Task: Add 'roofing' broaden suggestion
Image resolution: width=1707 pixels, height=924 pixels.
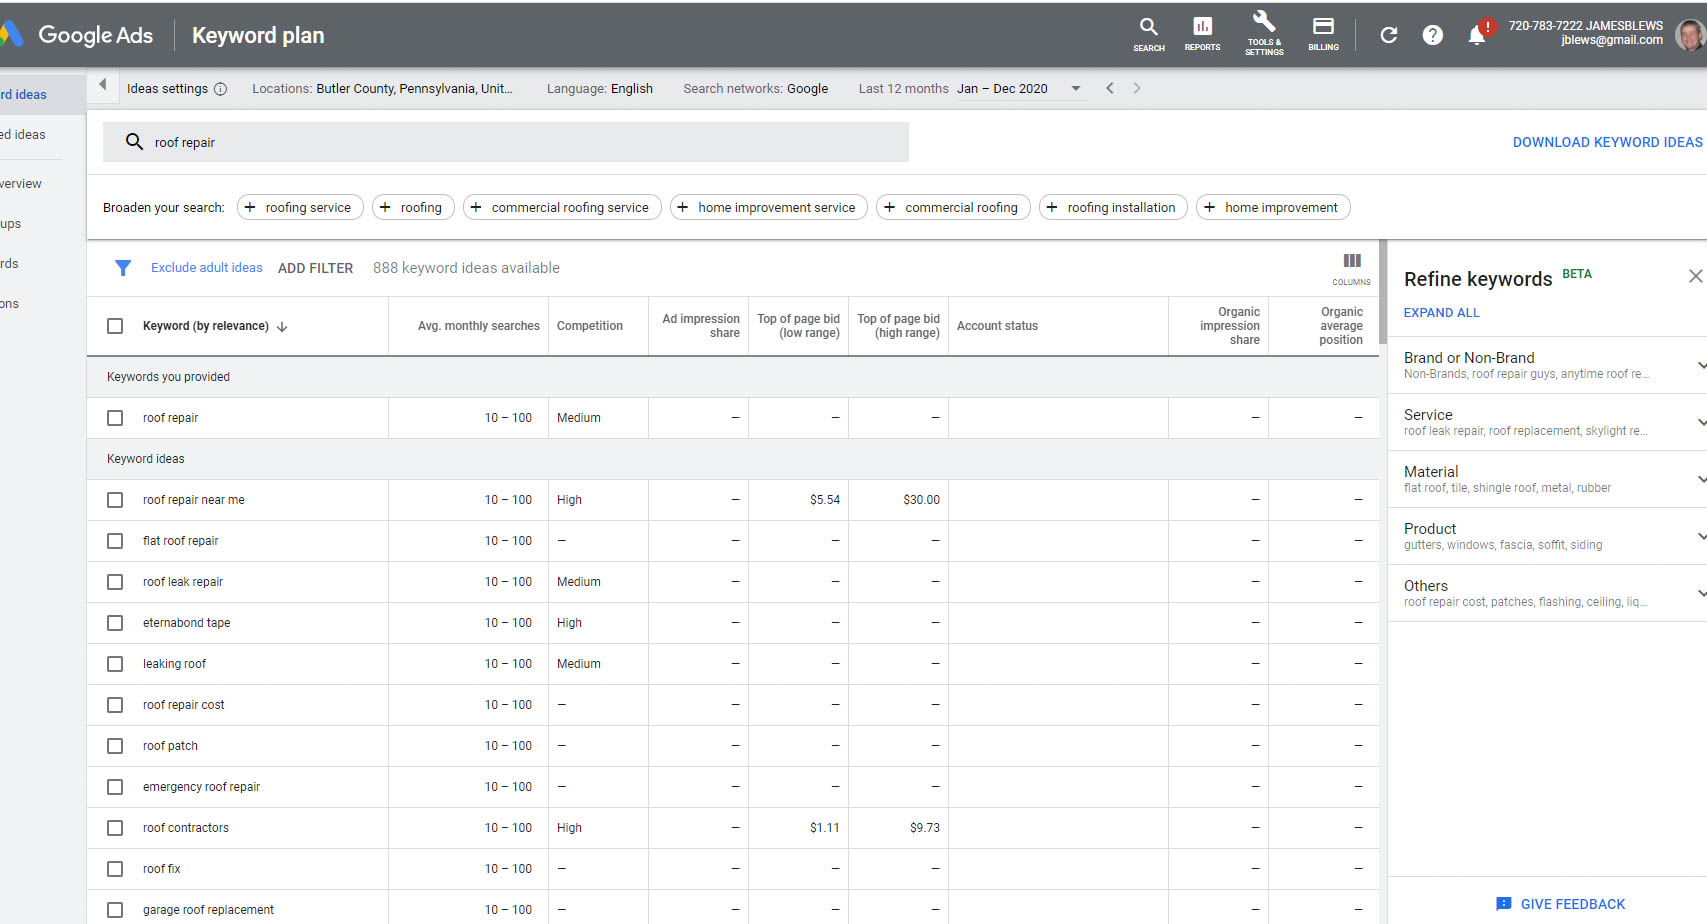Action: (x=413, y=207)
